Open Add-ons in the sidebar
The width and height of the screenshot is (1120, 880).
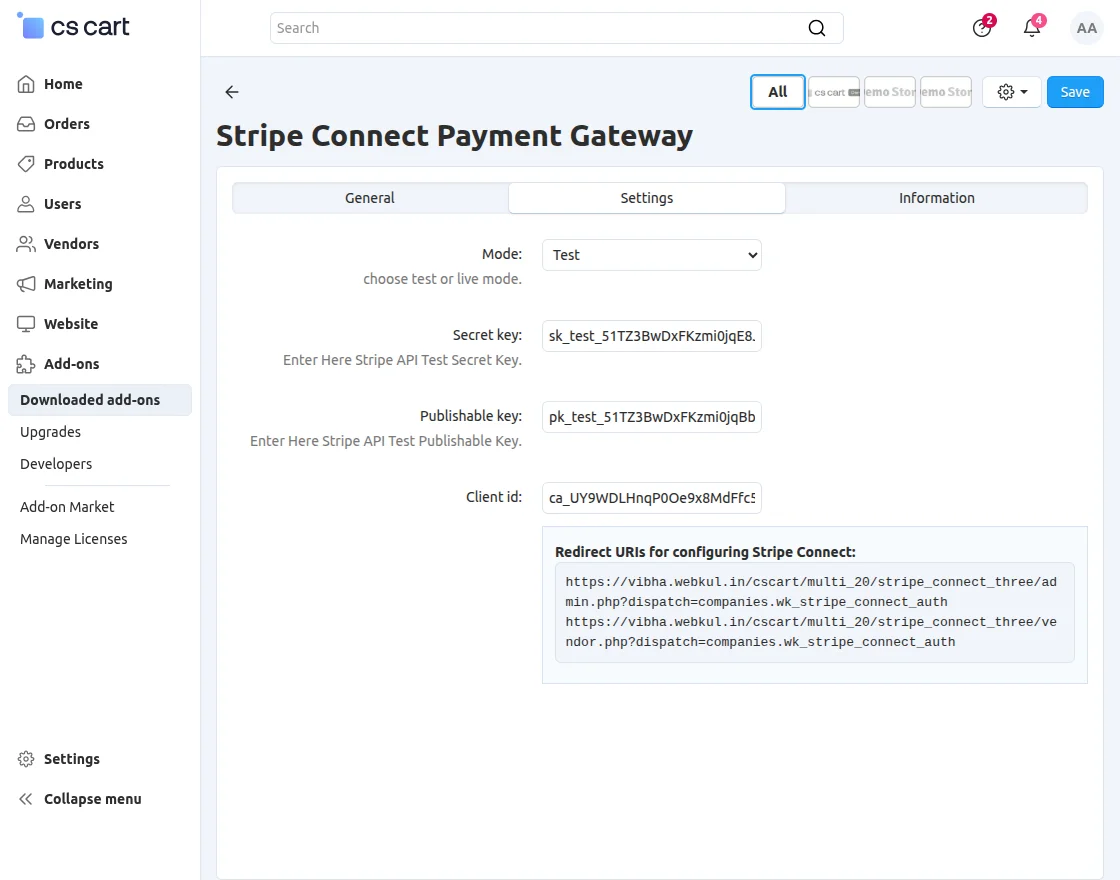pos(71,364)
